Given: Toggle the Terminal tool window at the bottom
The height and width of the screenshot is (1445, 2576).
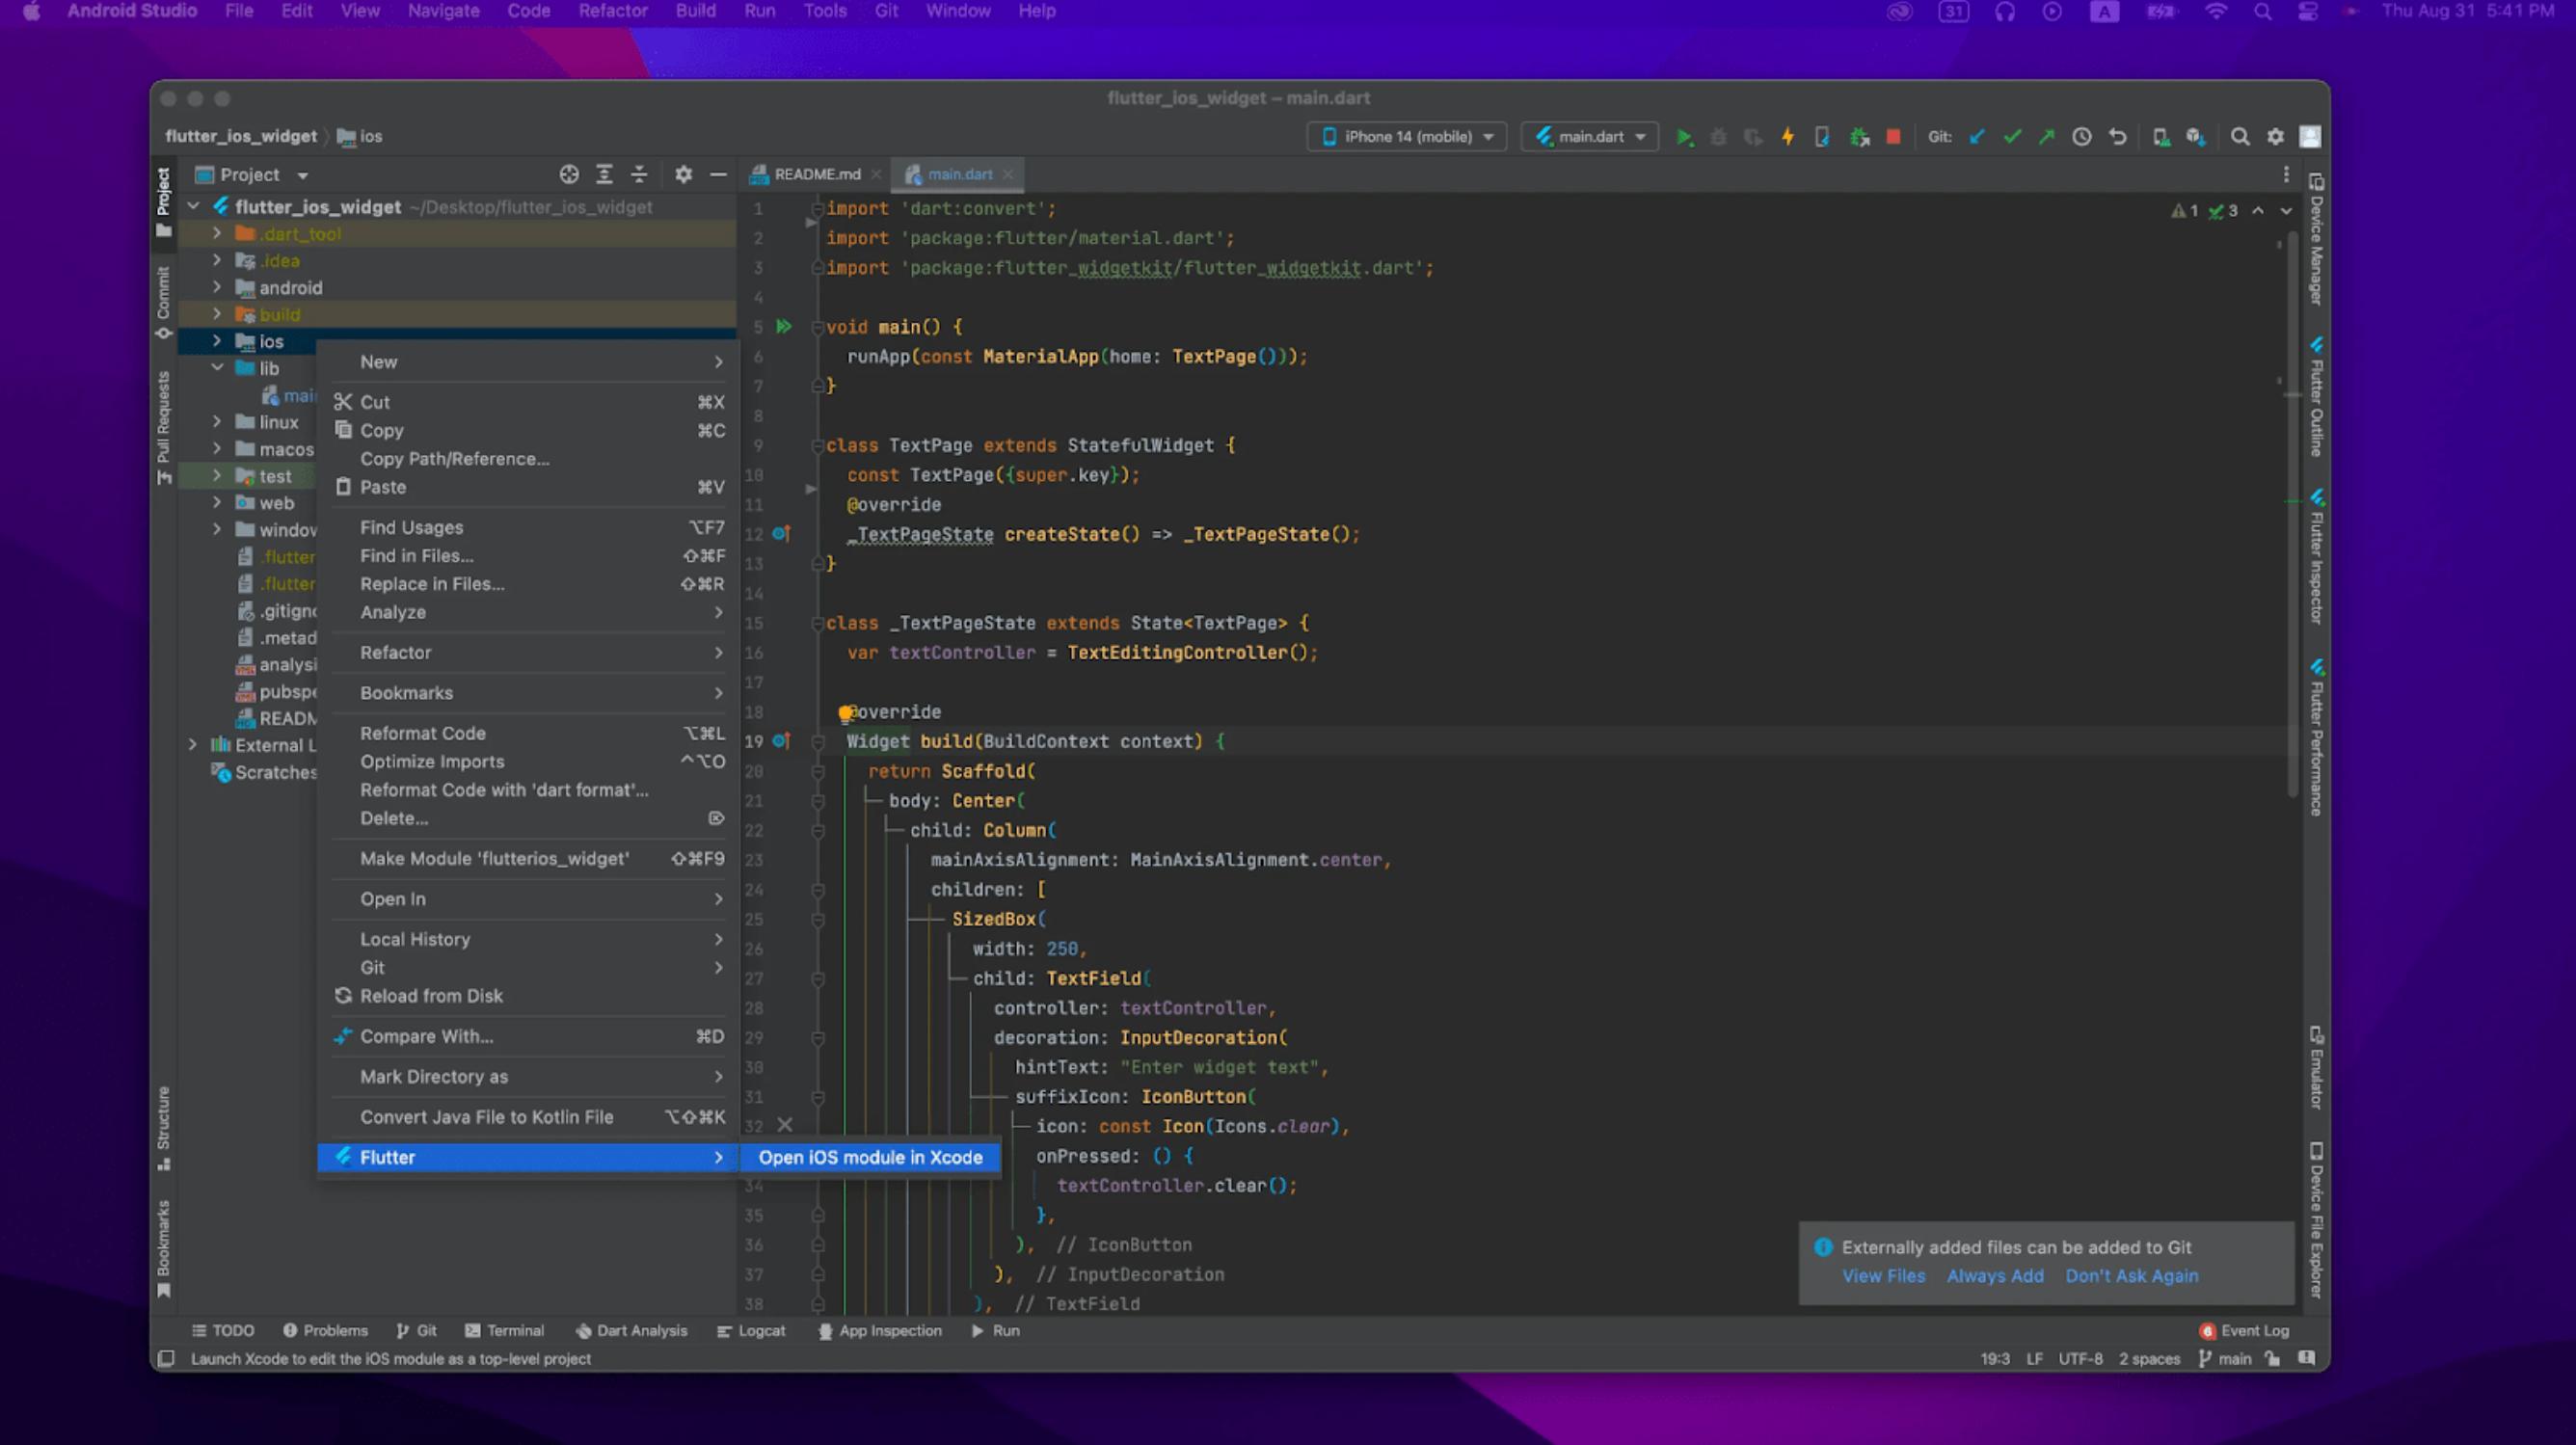Looking at the screenshot, I should pos(505,1330).
